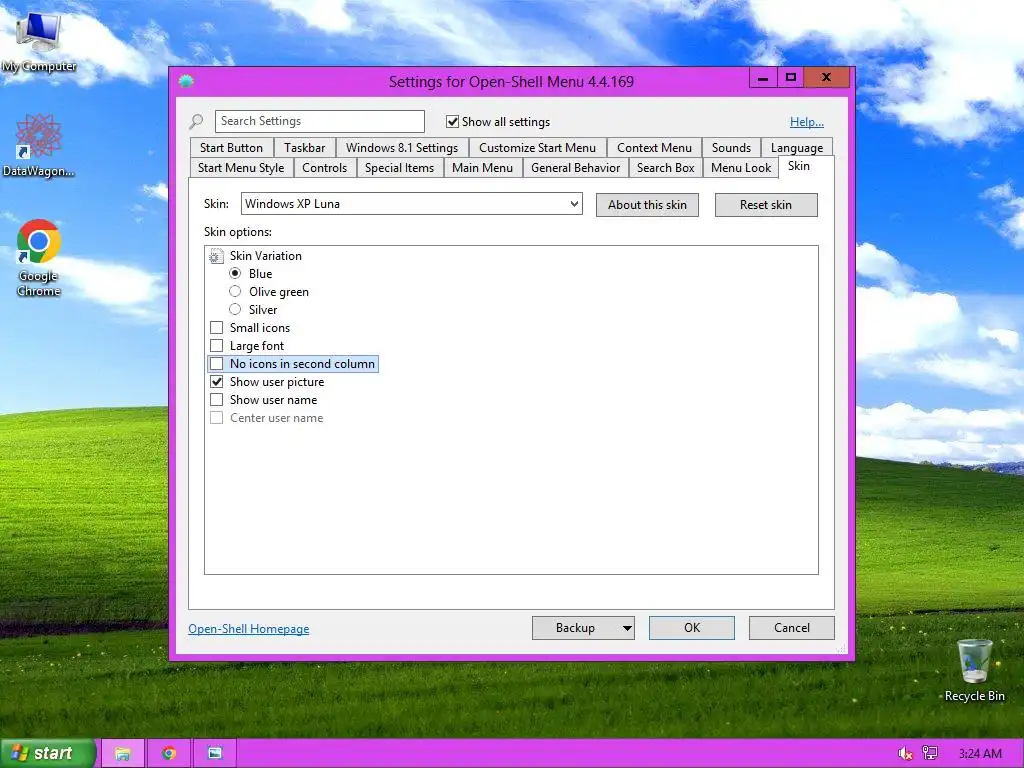Visit the Open-Shell Homepage link

[249, 629]
